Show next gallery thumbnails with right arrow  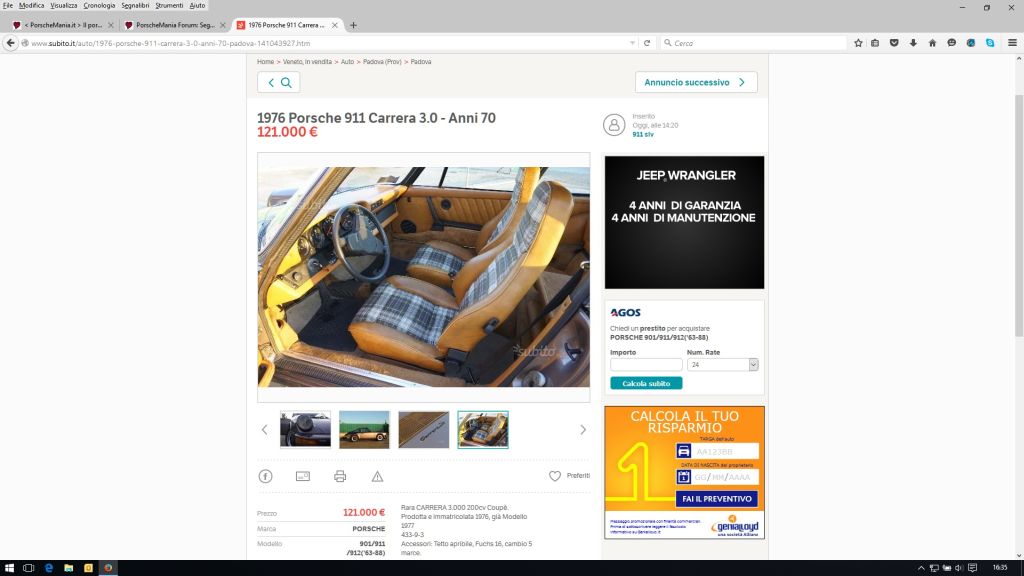(x=583, y=430)
